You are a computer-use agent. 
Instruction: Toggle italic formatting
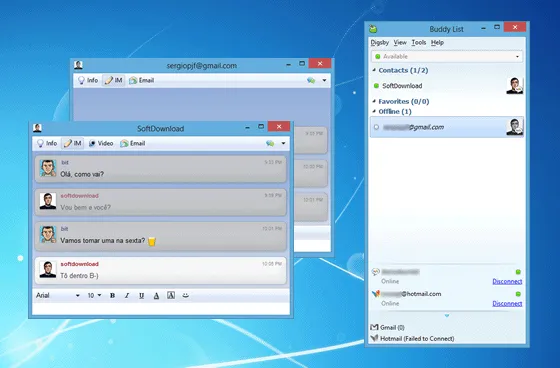point(127,295)
